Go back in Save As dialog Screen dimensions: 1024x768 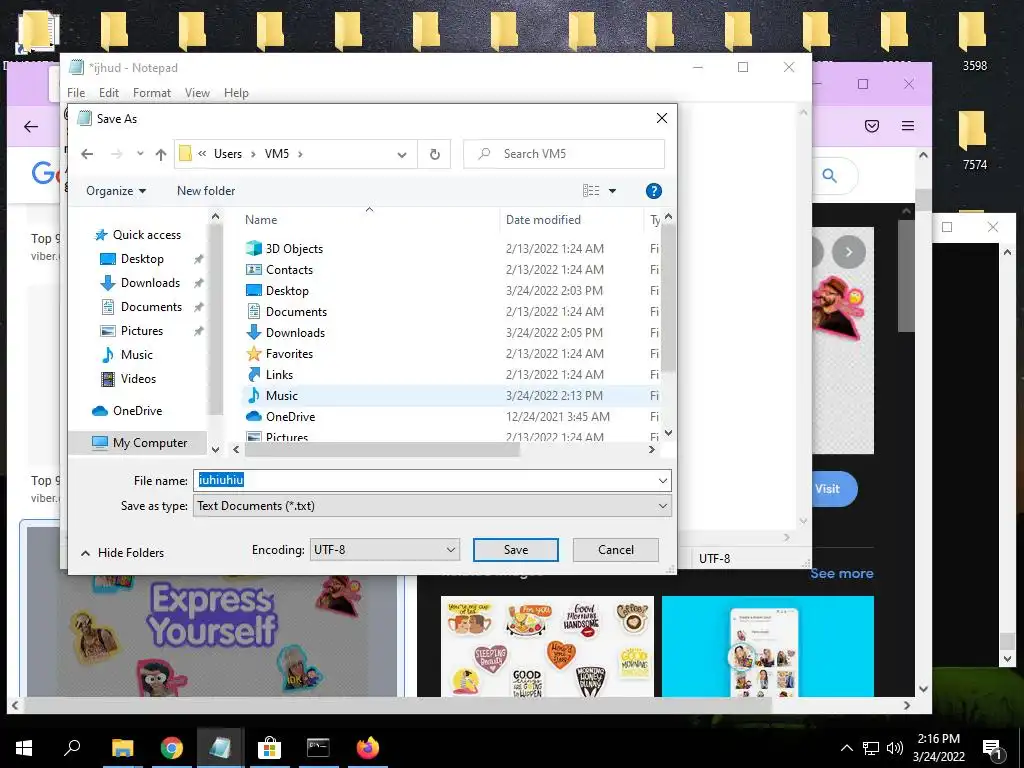pos(87,154)
